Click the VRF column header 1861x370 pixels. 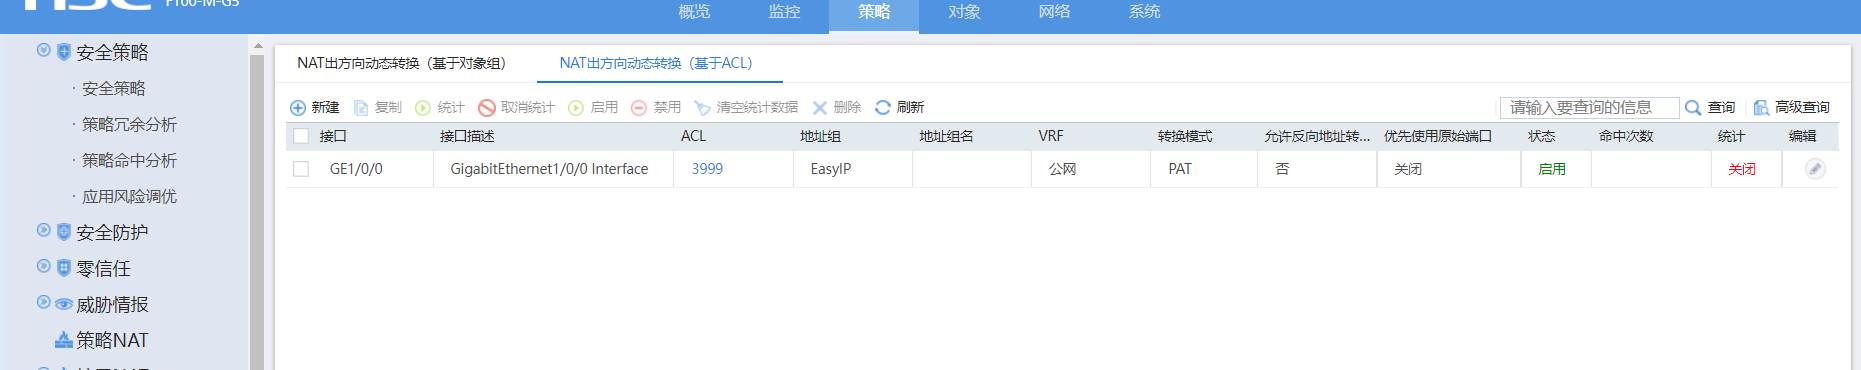[1051, 136]
